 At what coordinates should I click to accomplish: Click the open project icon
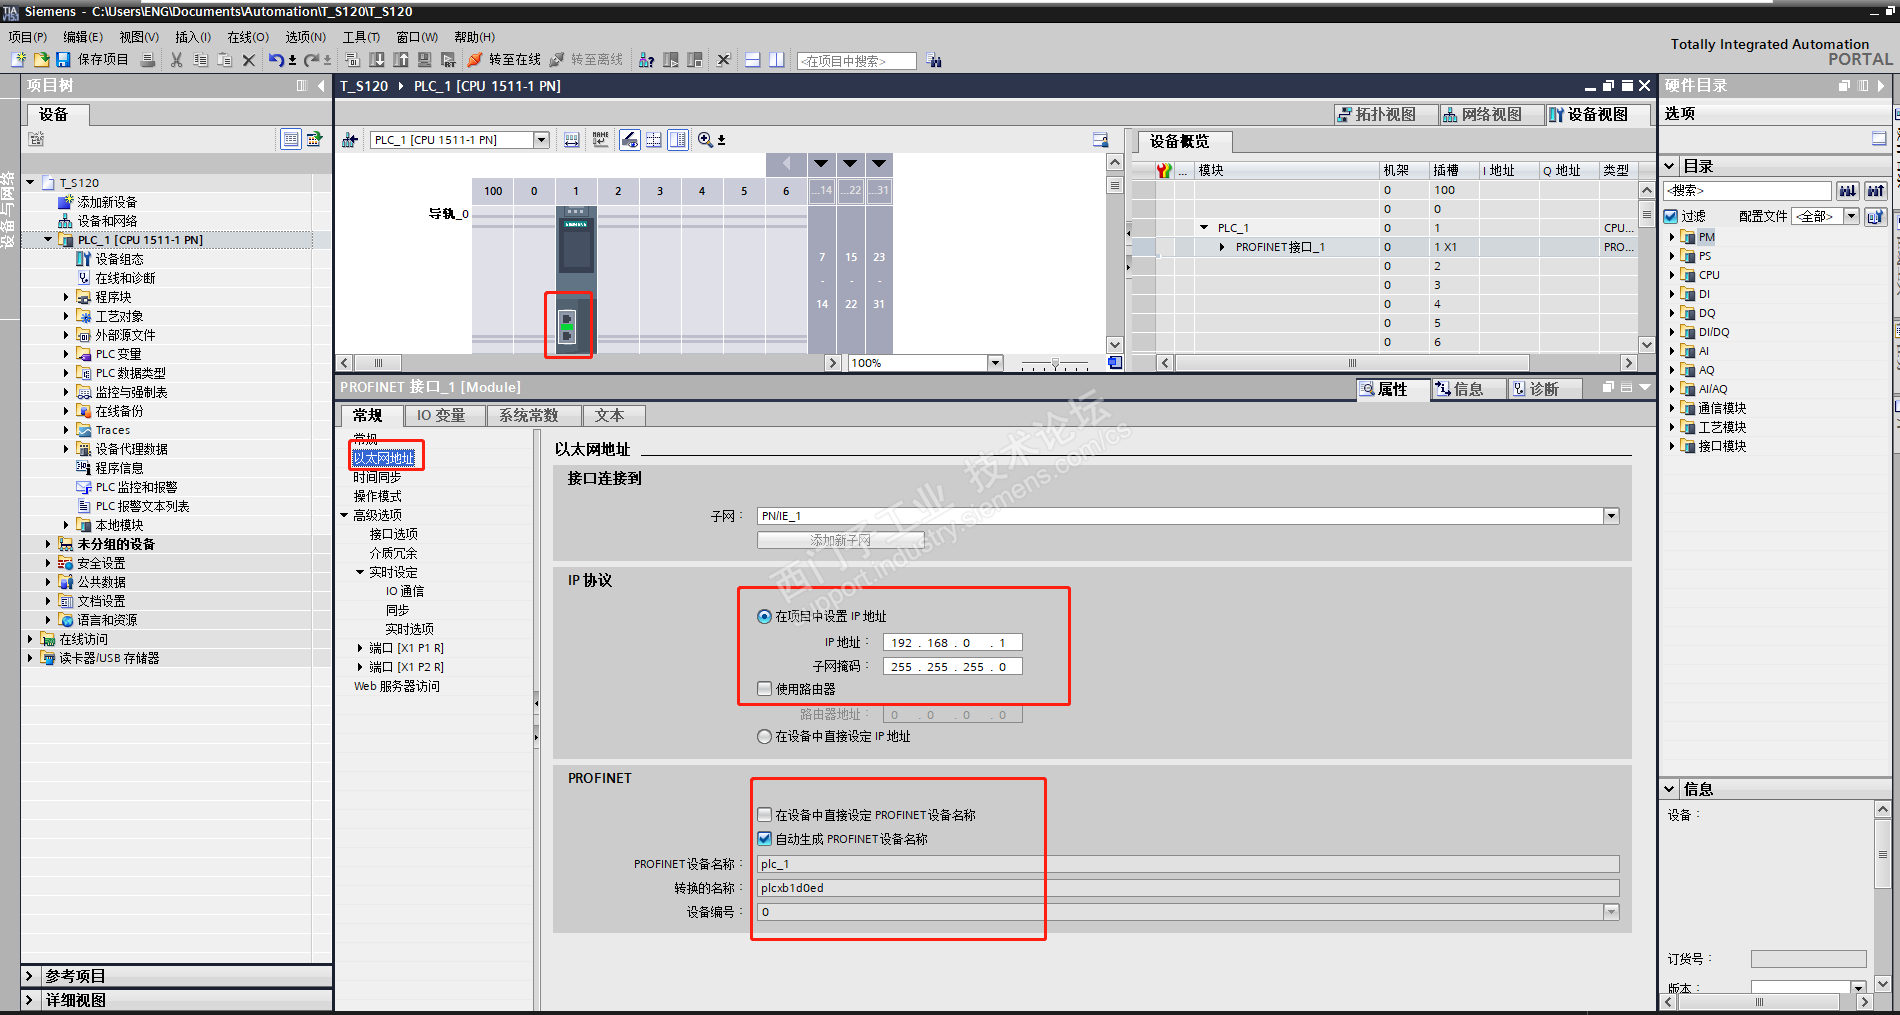[41, 60]
